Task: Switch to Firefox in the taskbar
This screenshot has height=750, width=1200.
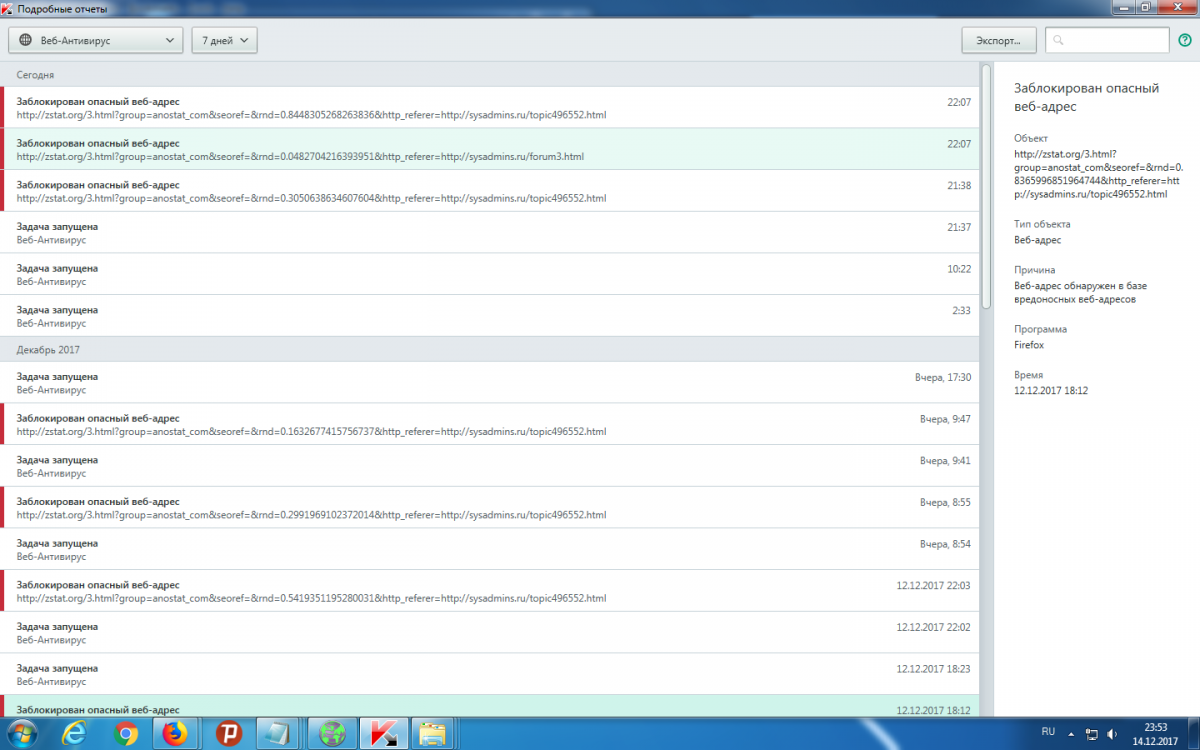Action: pyautogui.click(x=175, y=733)
